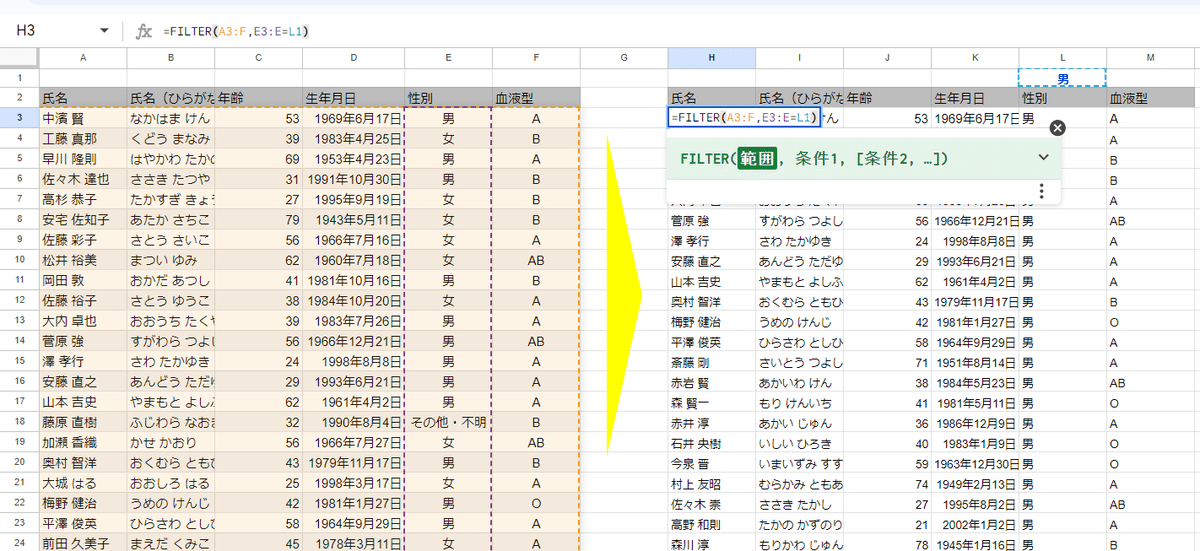Click the その他・不明 gender cell
This screenshot has height=551, width=1200.
point(448,422)
